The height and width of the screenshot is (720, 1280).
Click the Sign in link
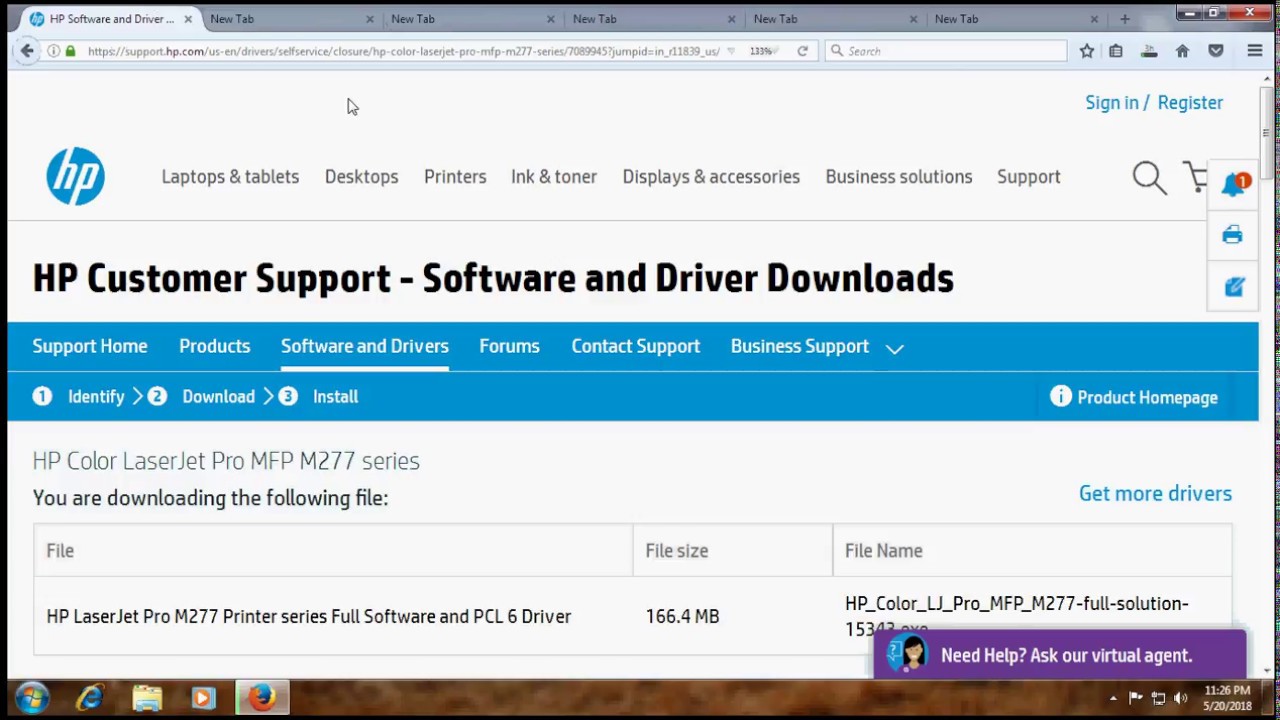[1112, 103]
